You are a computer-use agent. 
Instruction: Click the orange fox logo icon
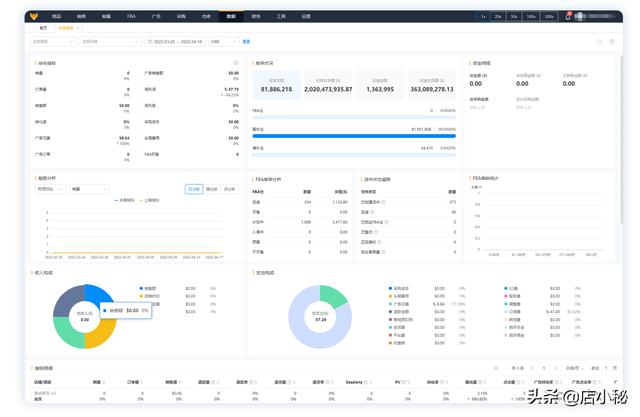coord(34,16)
